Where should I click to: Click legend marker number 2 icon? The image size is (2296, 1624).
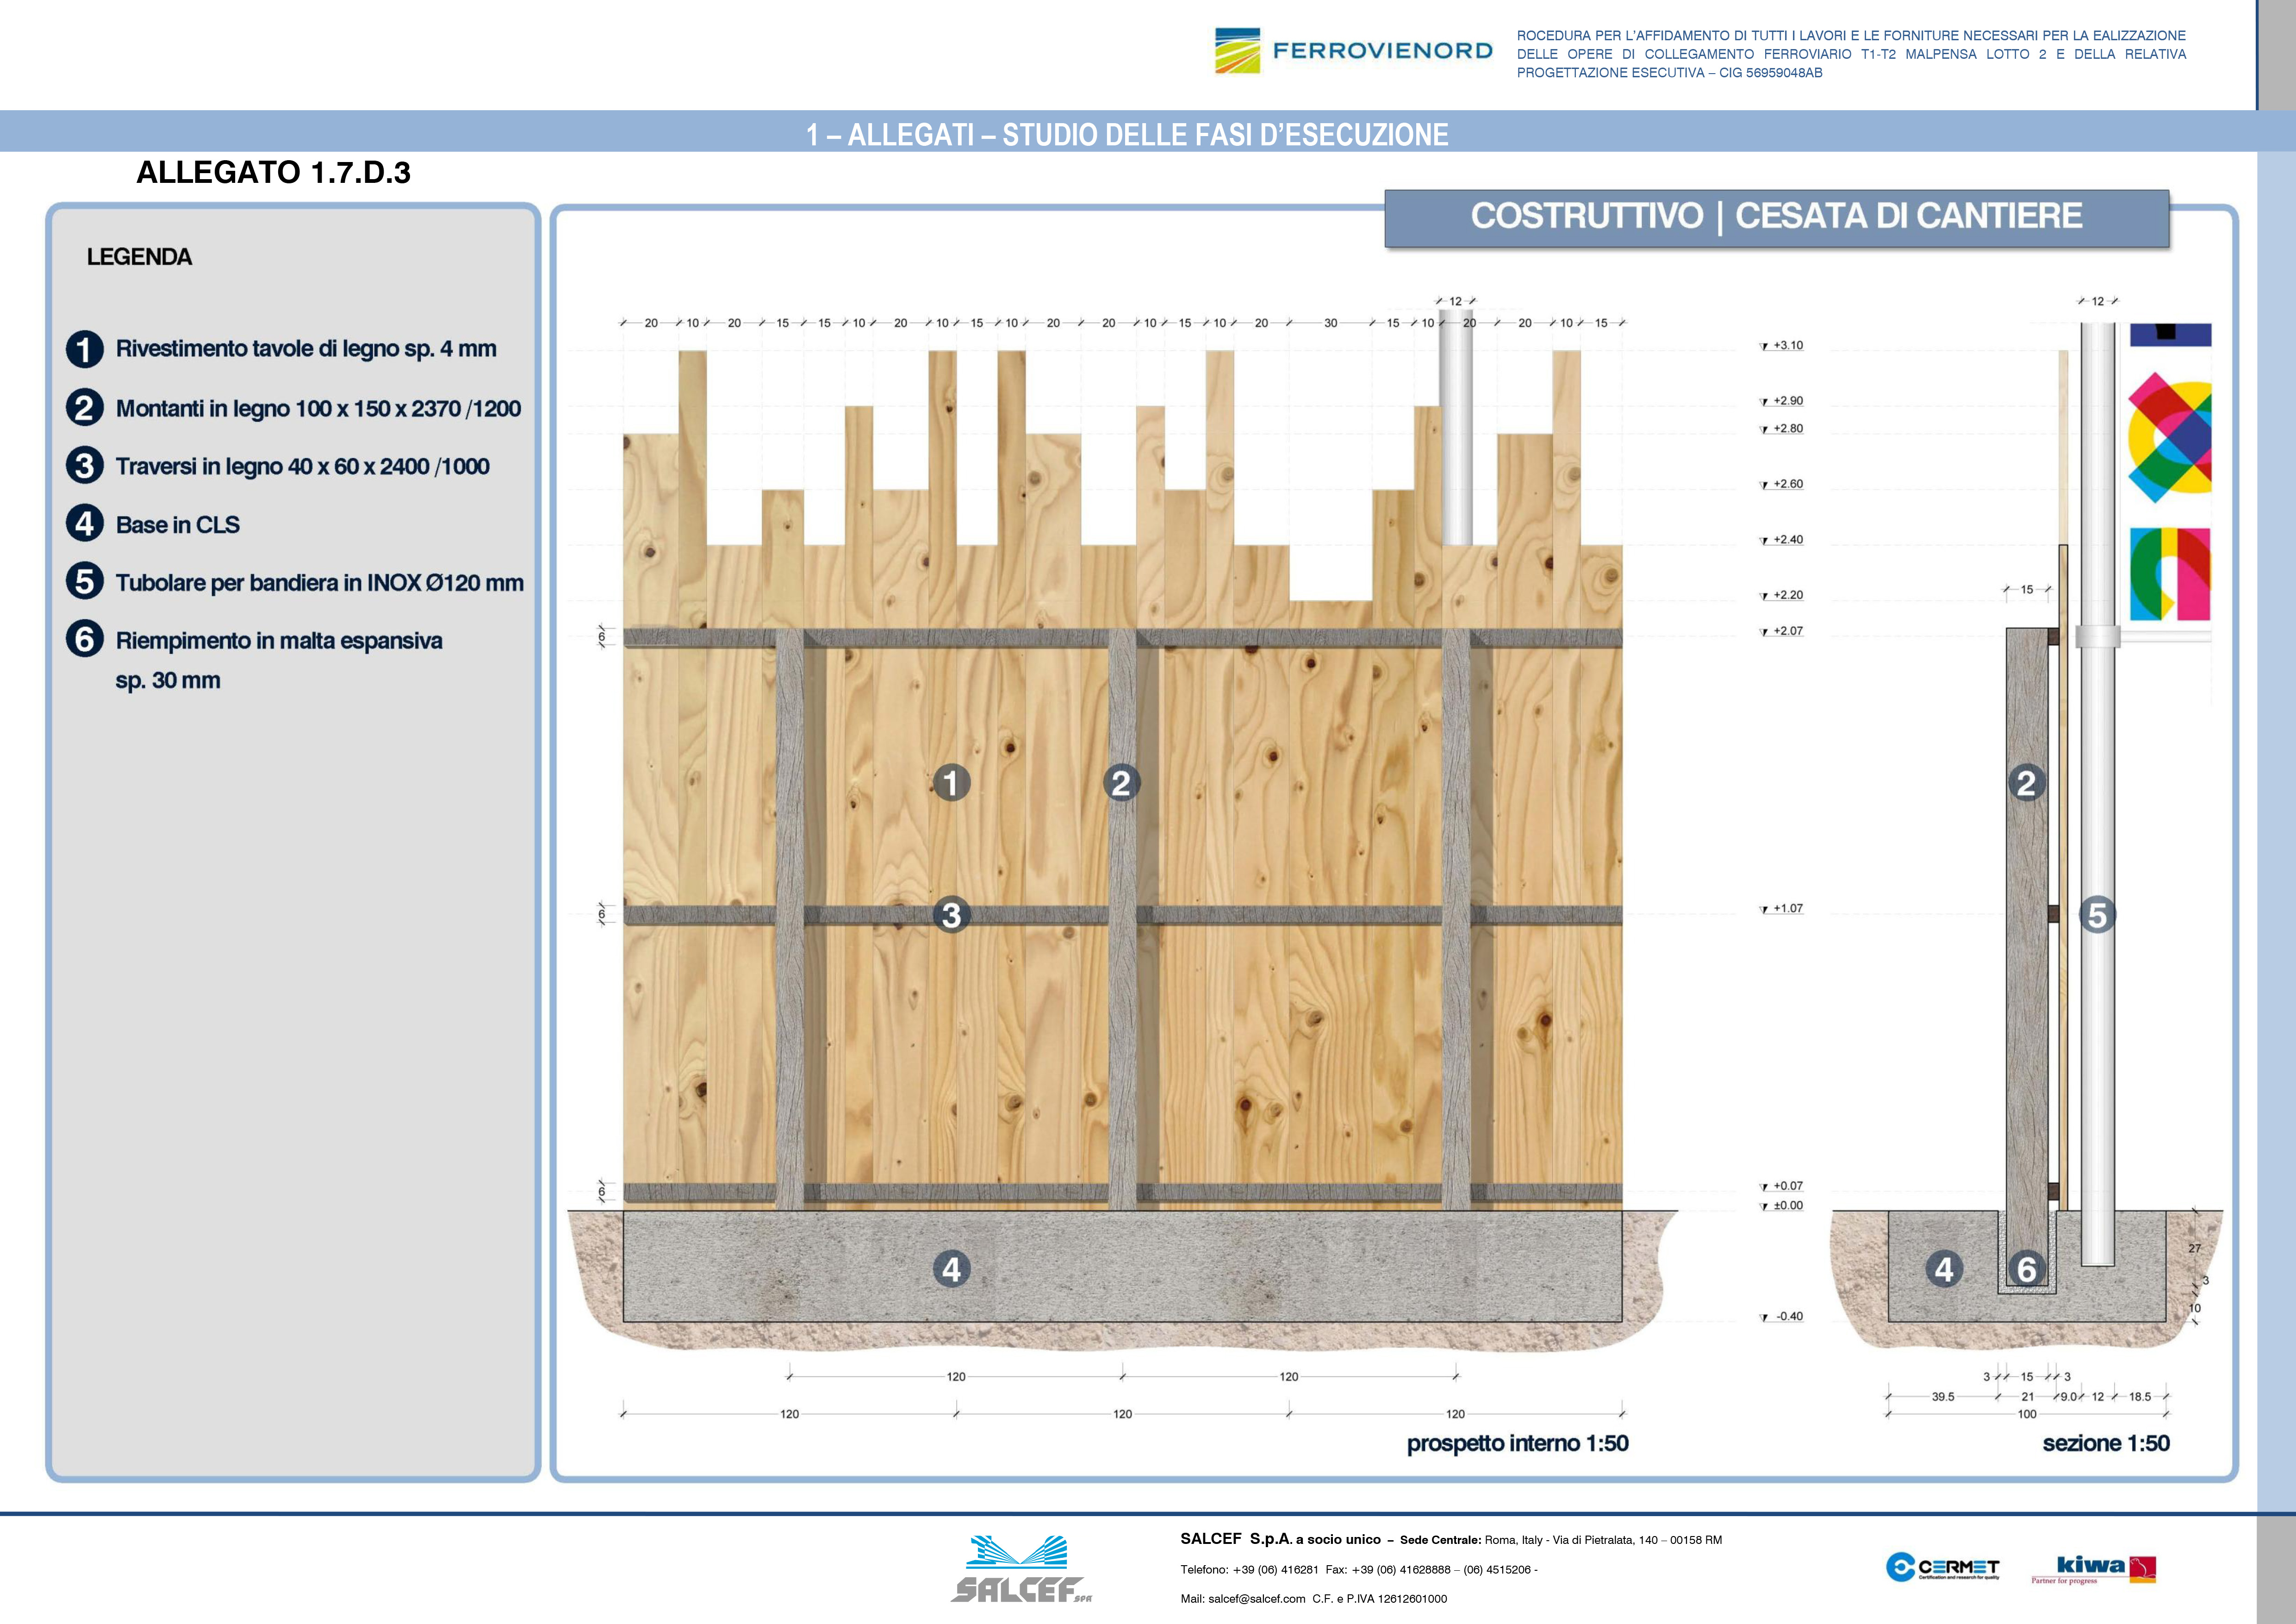85,408
